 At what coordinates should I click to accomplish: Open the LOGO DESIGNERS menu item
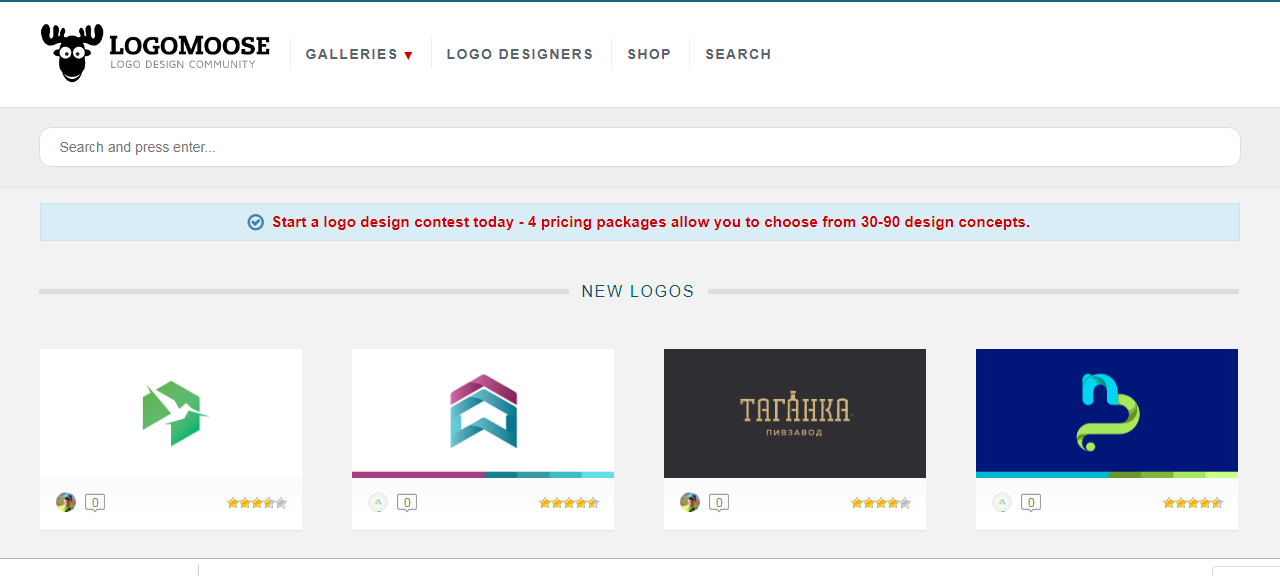[x=520, y=54]
